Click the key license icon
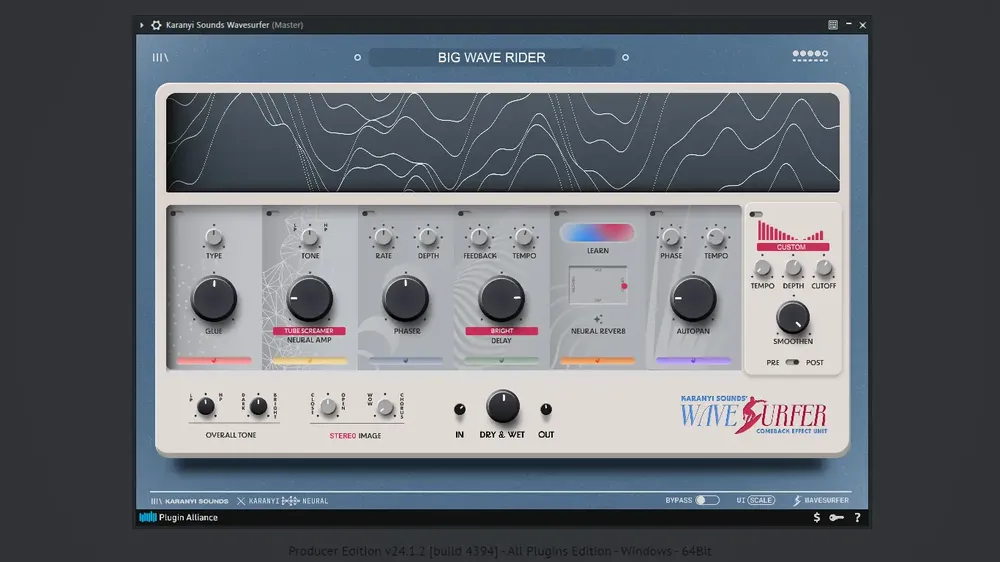 coord(836,517)
